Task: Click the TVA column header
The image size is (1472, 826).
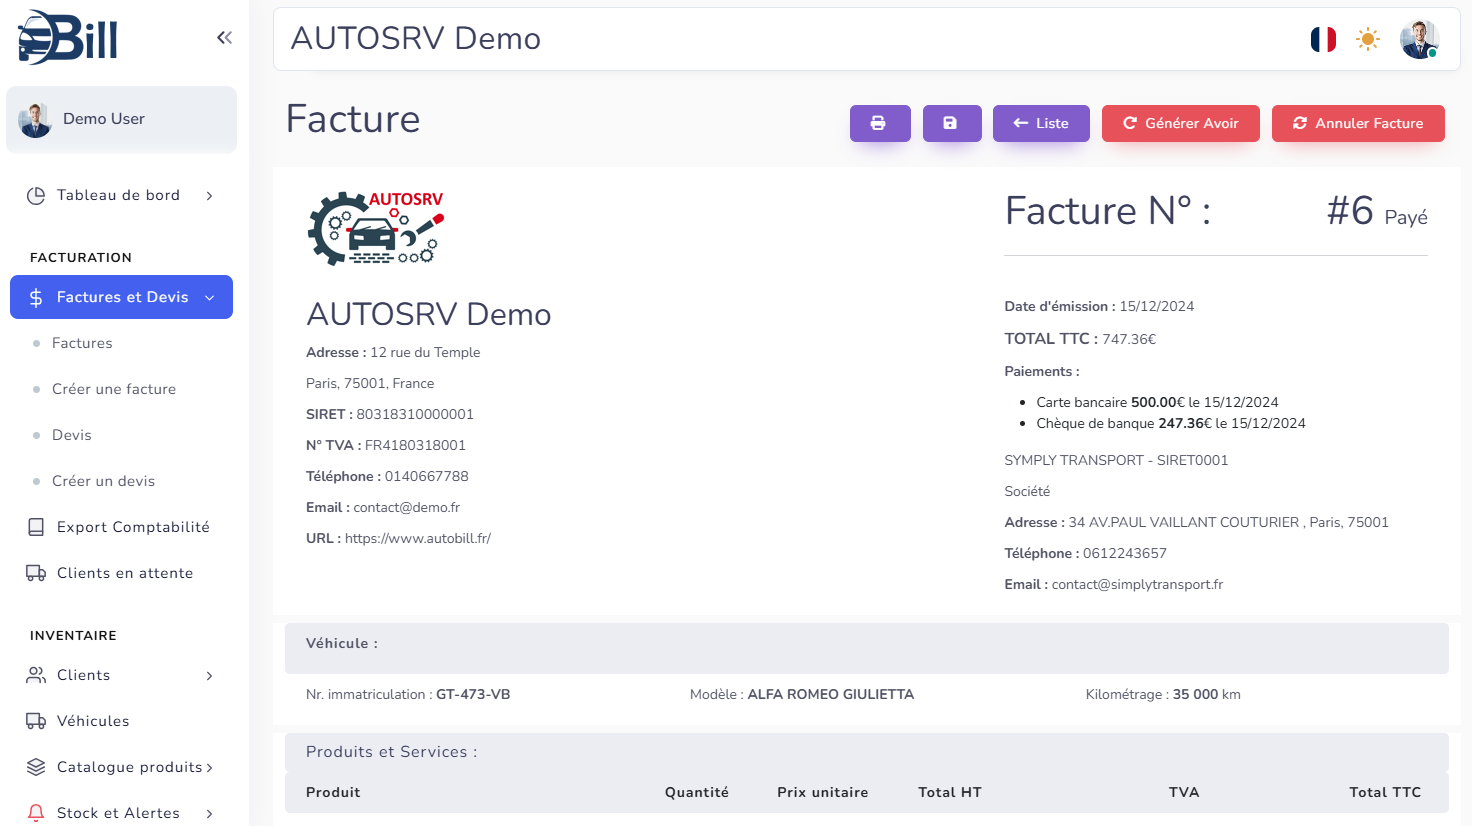Action: (x=1184, y=792)
